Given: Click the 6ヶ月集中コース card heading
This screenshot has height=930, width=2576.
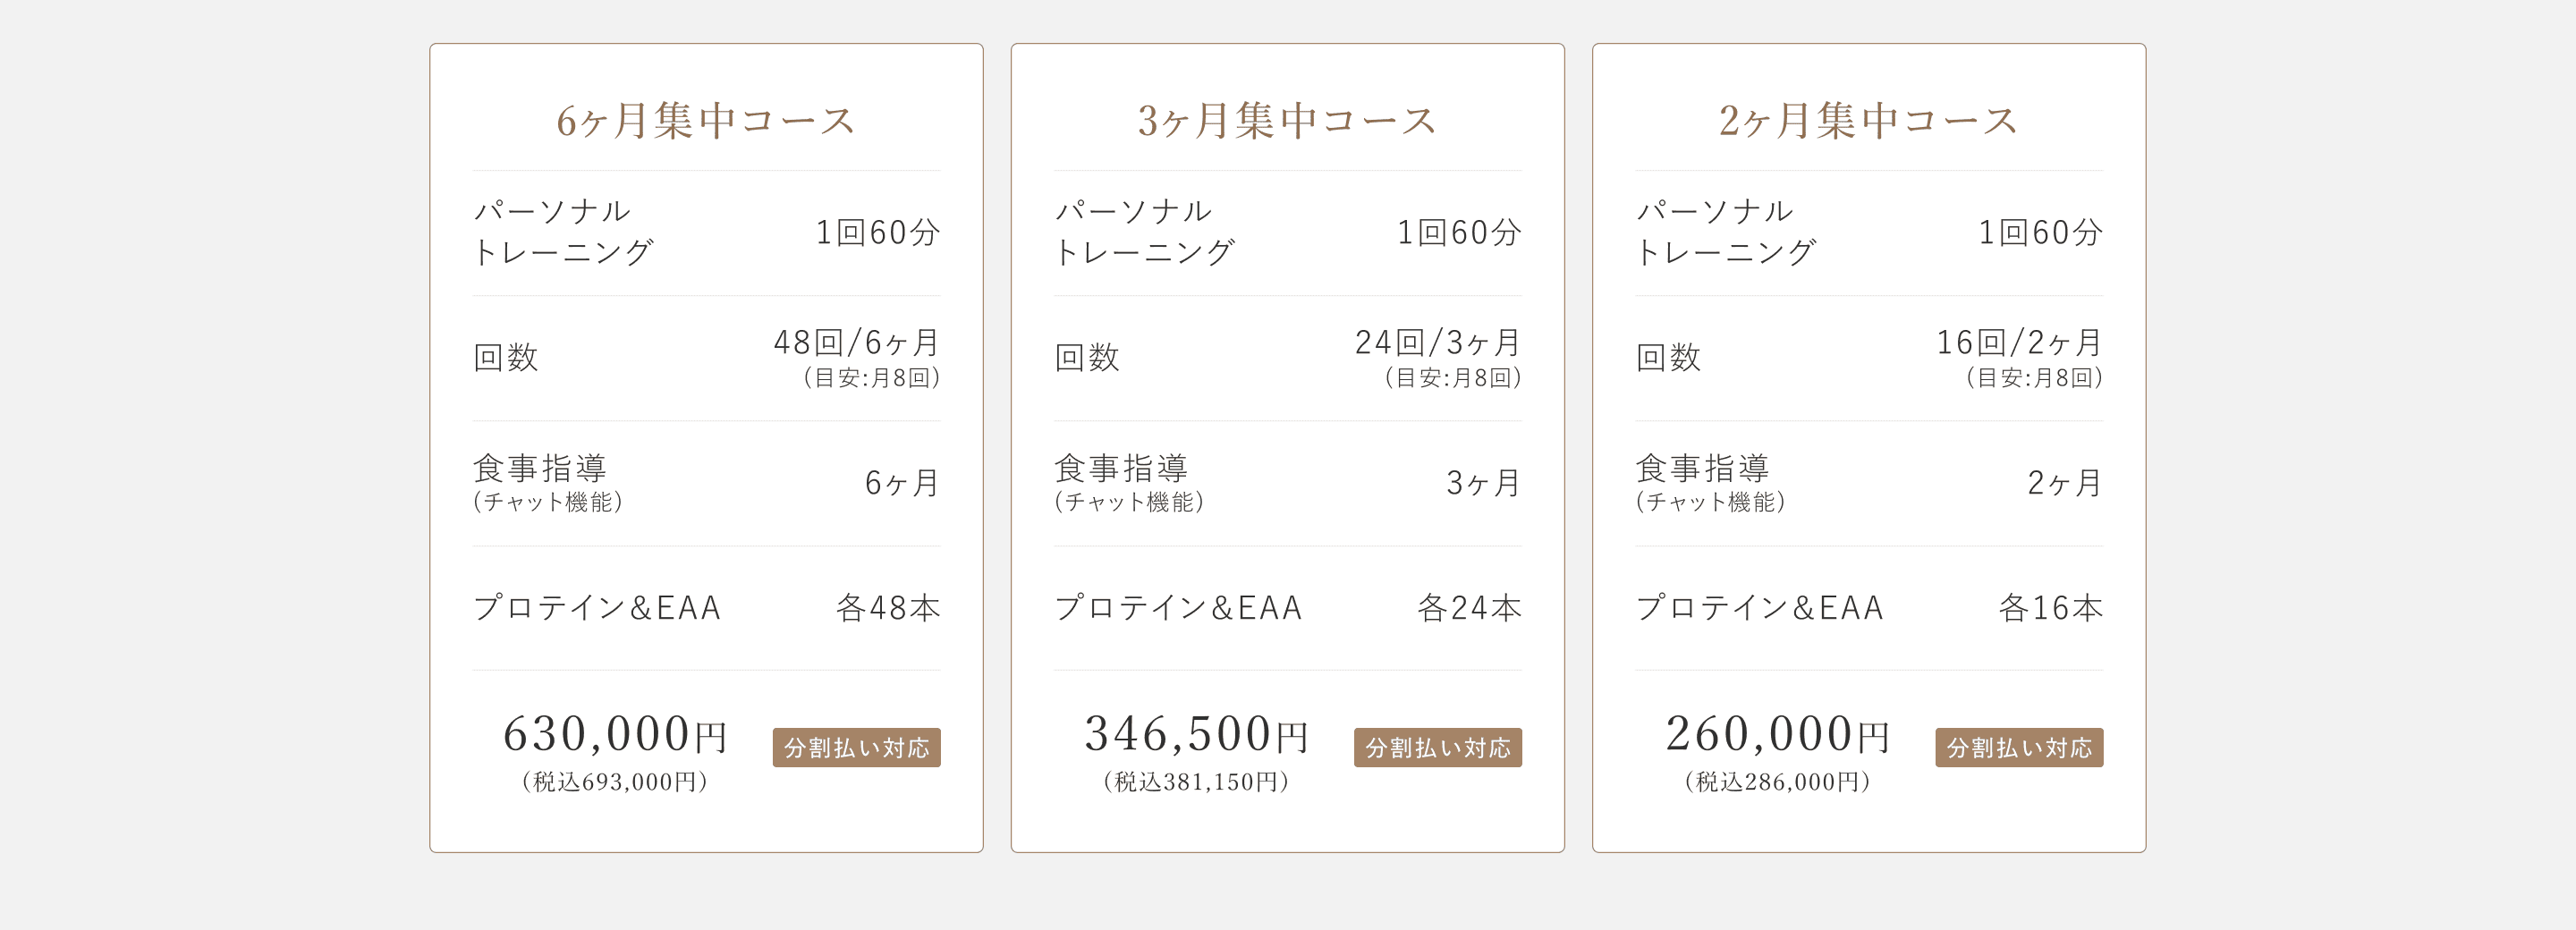Looking at the screenshot, I should [706, 121].
